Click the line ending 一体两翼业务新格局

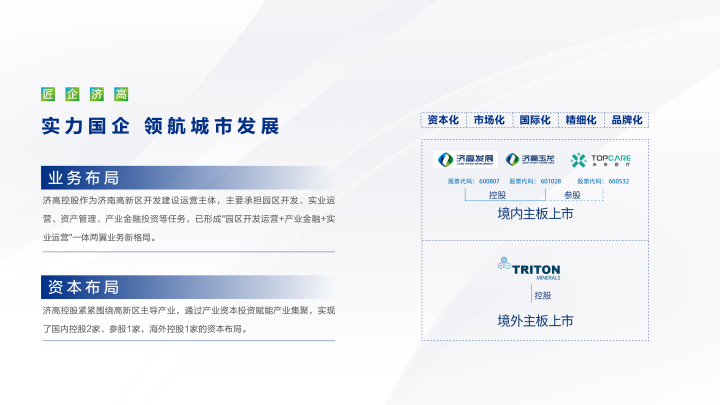tap(100, 237)
